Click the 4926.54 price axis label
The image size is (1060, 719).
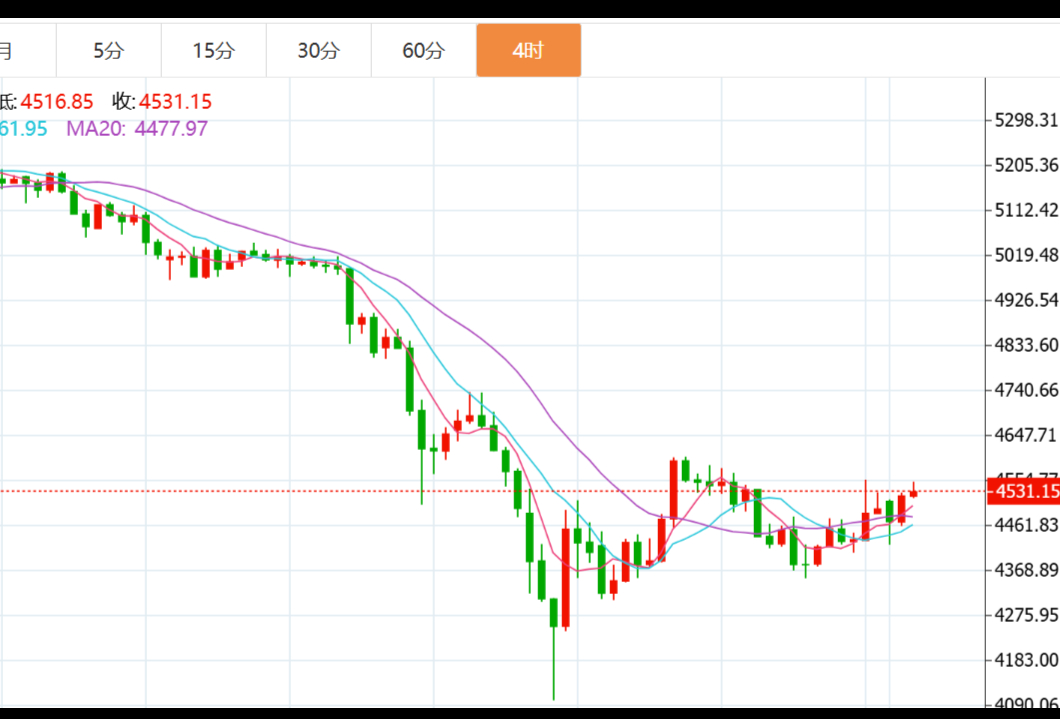coord(1026,300)
